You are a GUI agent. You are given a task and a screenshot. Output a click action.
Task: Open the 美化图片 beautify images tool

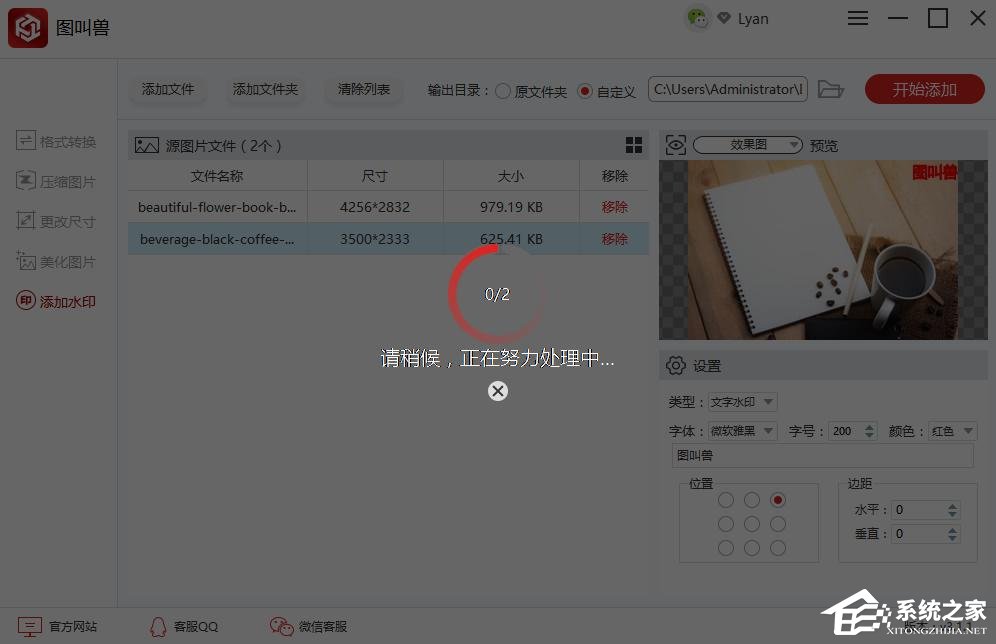coord(56,261)
